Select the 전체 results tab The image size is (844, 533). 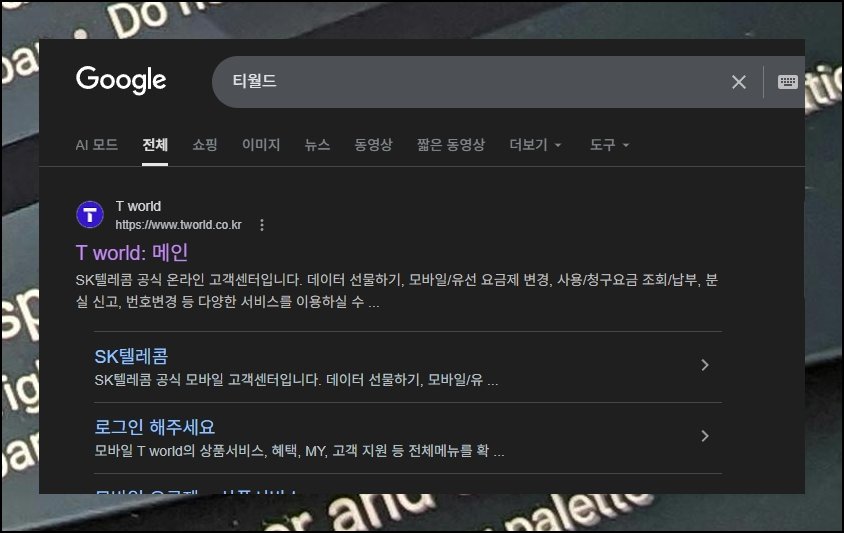coord(155,145)
